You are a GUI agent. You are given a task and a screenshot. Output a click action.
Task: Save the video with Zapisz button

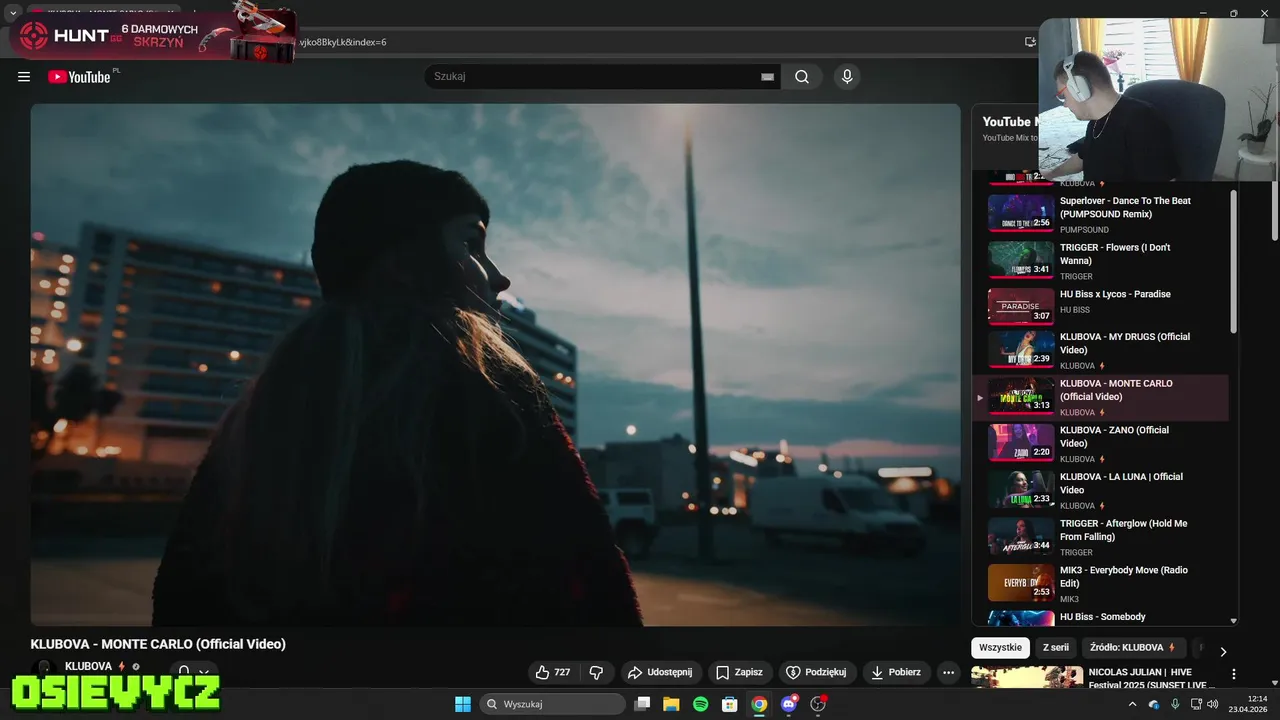pos(740,672)
